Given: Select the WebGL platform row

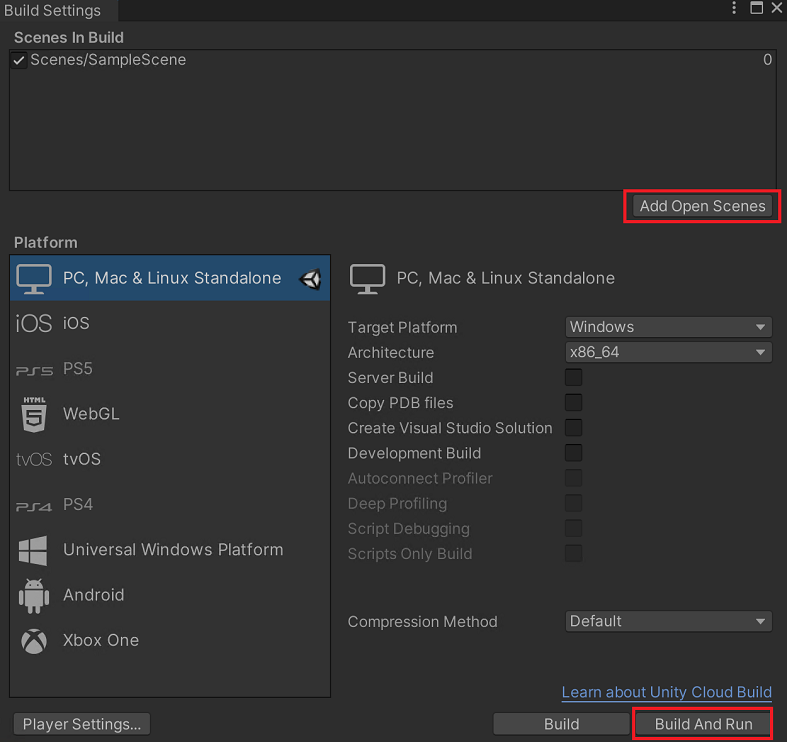Looking at the screenshot, I should (x=170, y=414).
